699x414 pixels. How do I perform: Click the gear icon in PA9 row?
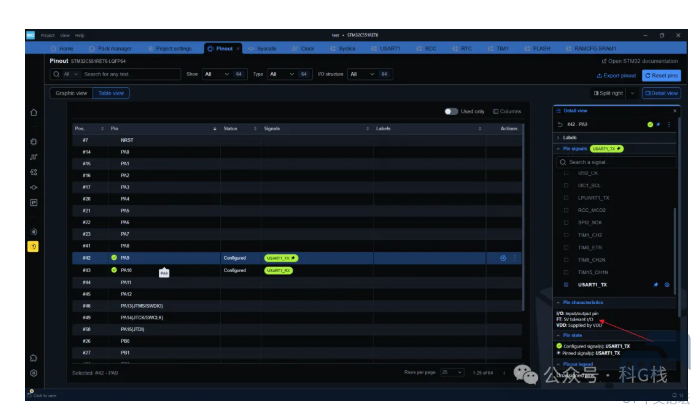[x=502, y=258]
